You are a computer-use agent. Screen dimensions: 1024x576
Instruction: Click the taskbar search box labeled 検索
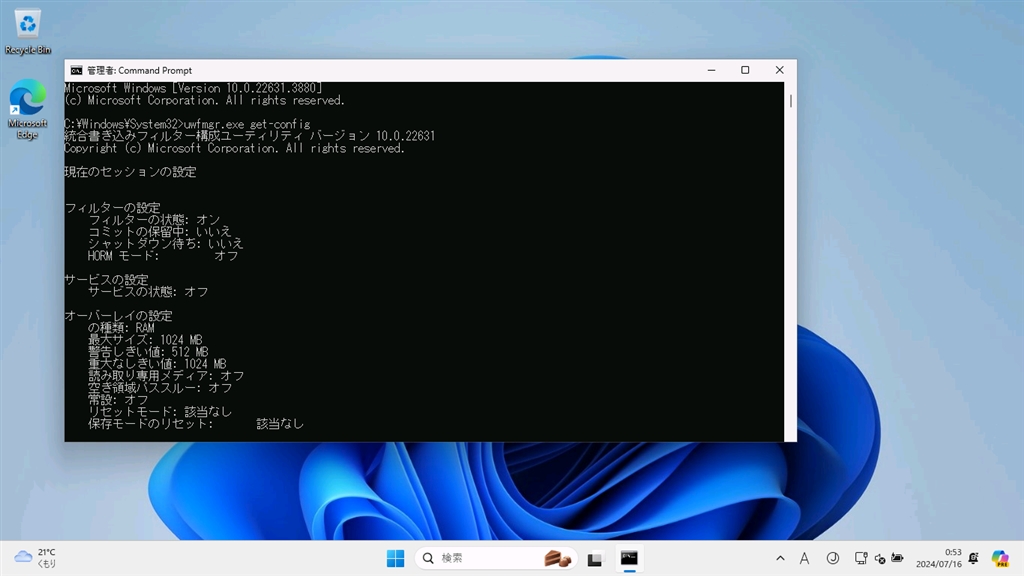496,558
